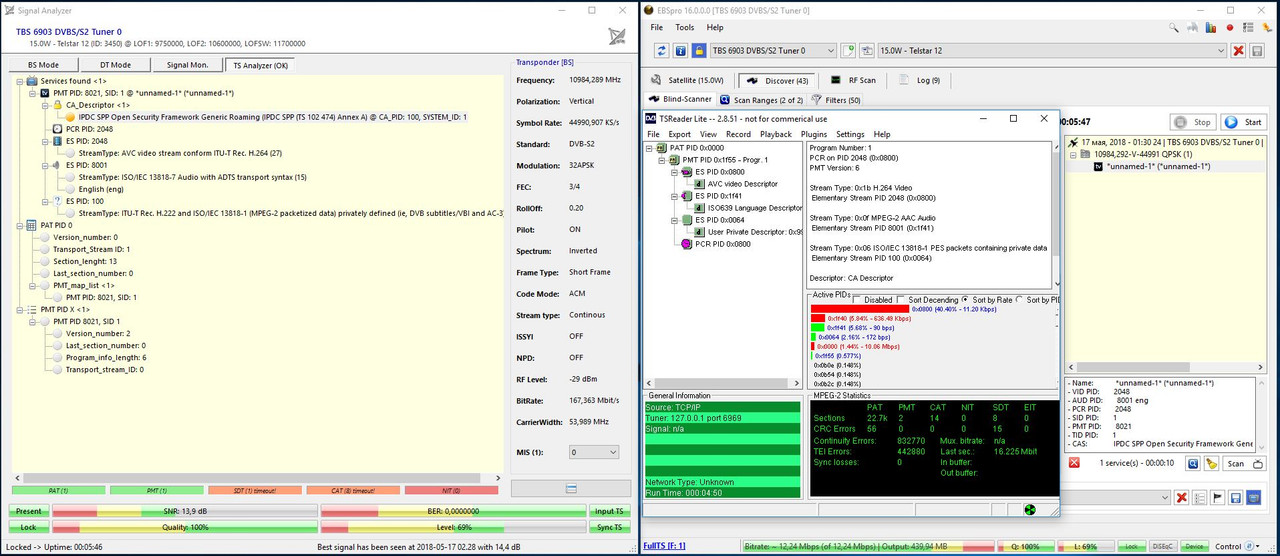1280x556 pixels.
Task: Click the magnifier search icon in EBSpro menu bar
Action: point(1173,27)
